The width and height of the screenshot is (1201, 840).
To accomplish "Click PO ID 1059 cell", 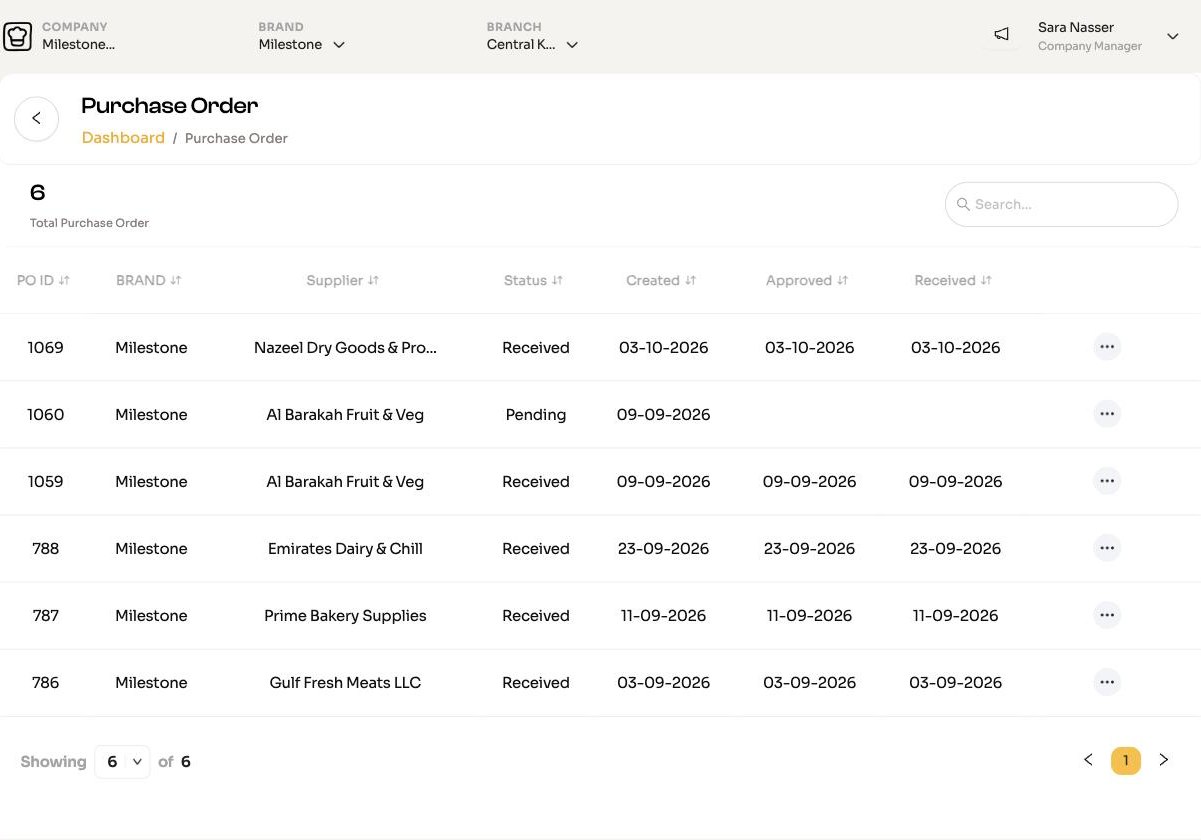I will coord(45,482).
